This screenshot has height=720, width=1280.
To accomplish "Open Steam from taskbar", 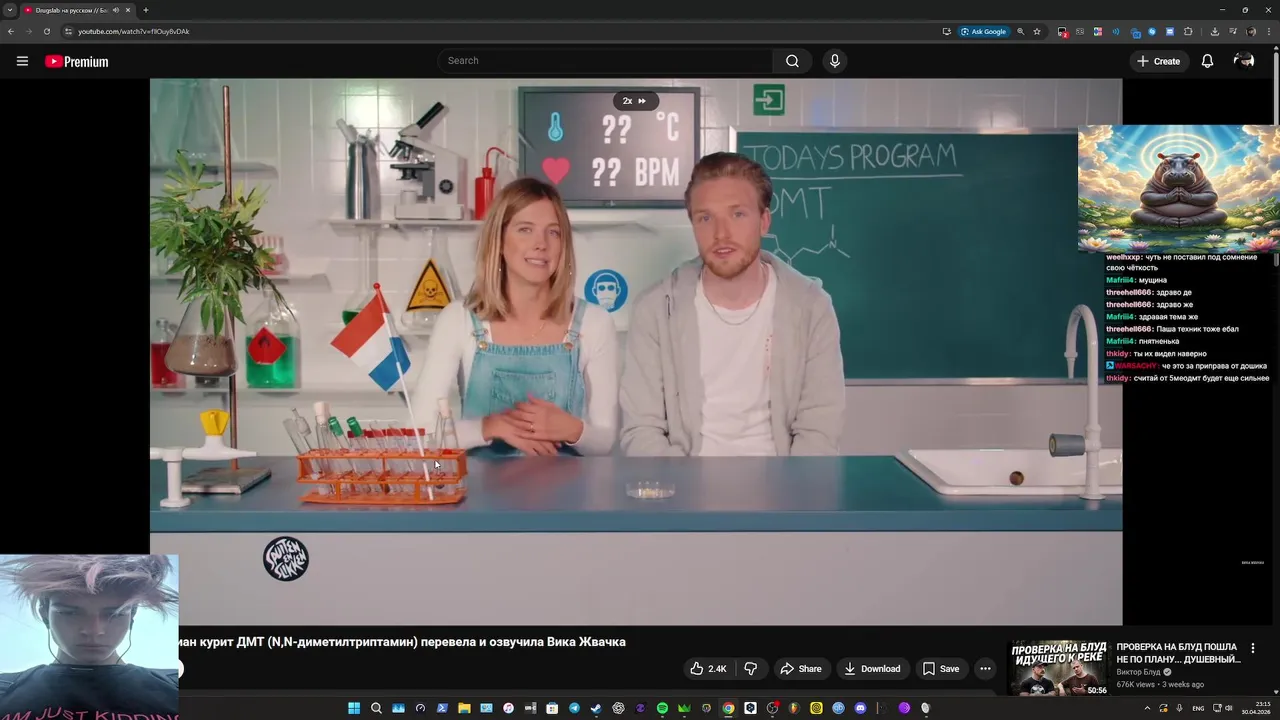I will pos(596,708).
